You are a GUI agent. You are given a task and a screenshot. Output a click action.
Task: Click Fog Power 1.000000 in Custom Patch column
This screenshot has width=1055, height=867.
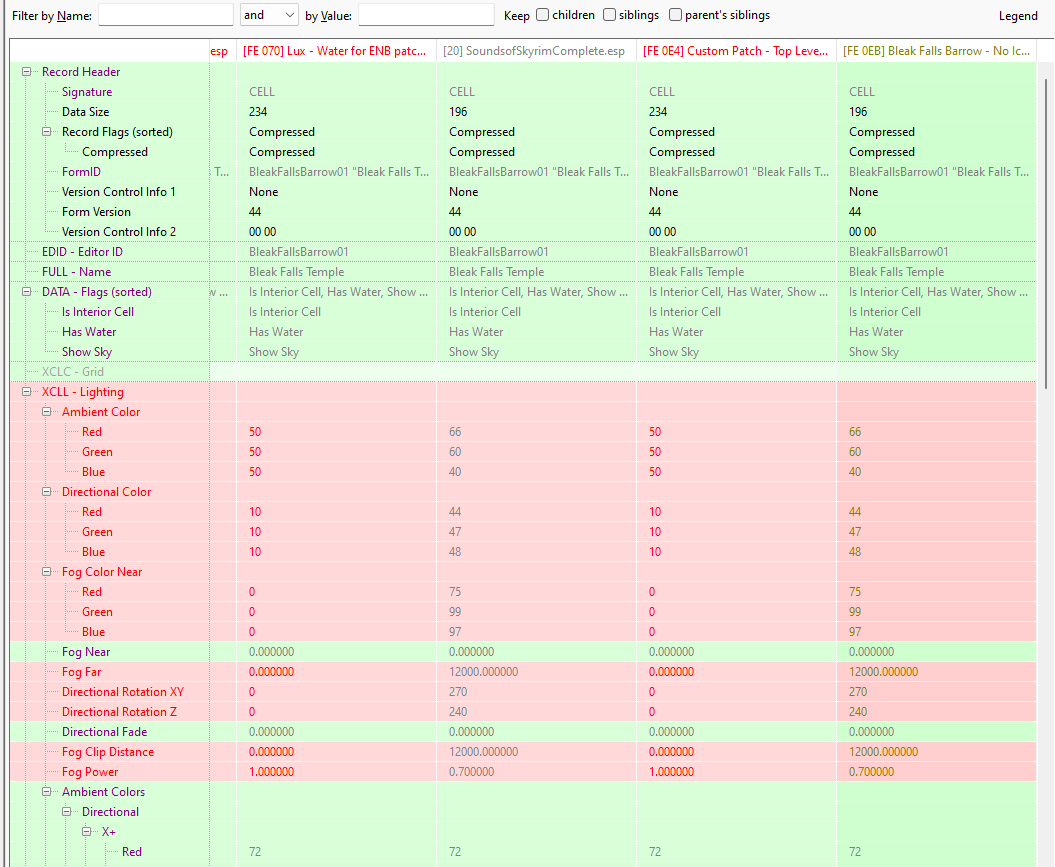tap(671, 772)
